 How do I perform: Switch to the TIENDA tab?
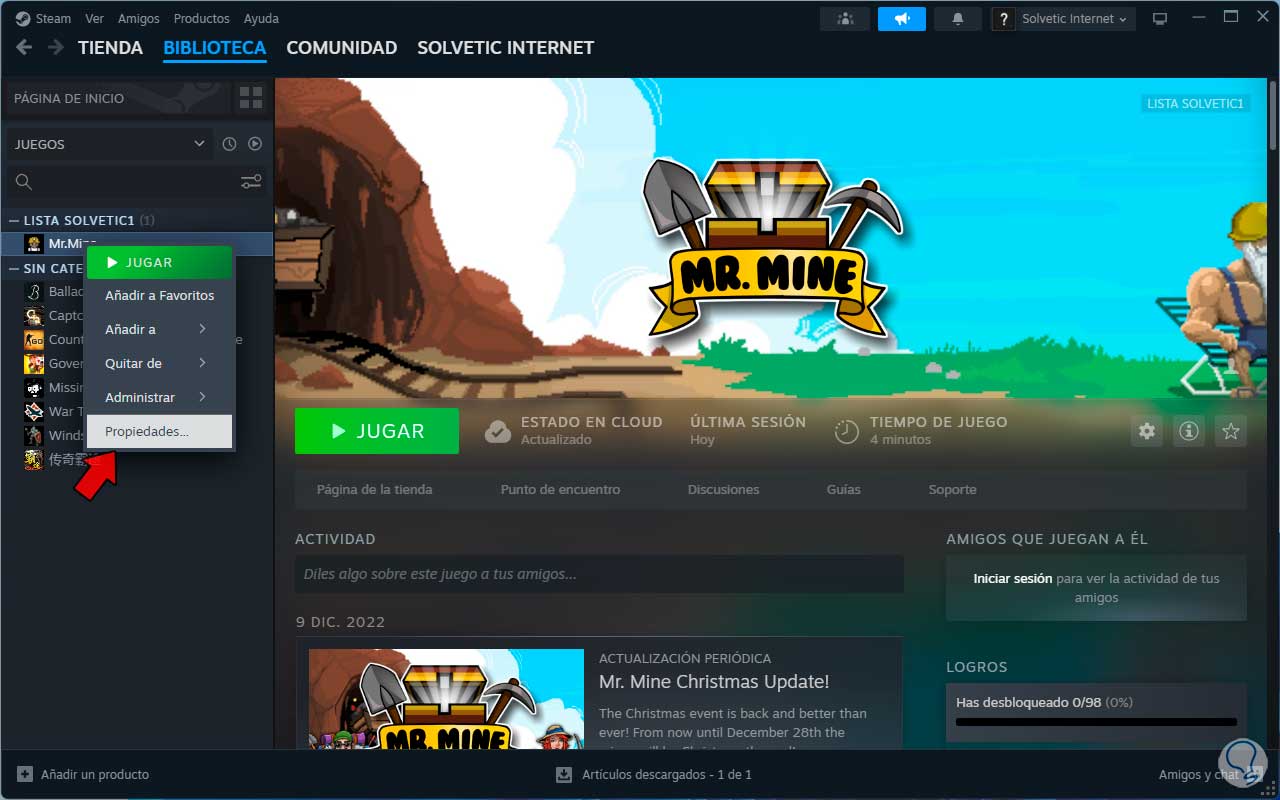(110, 47)
